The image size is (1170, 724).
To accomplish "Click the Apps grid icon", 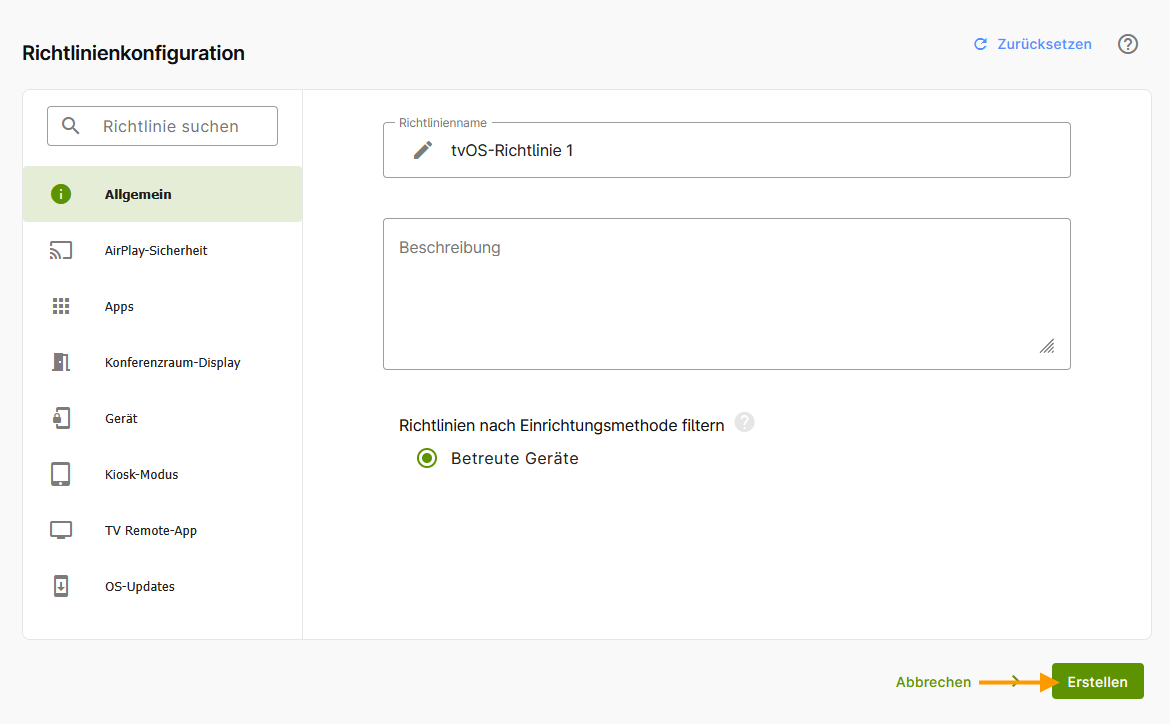I will tap(60, 306).
